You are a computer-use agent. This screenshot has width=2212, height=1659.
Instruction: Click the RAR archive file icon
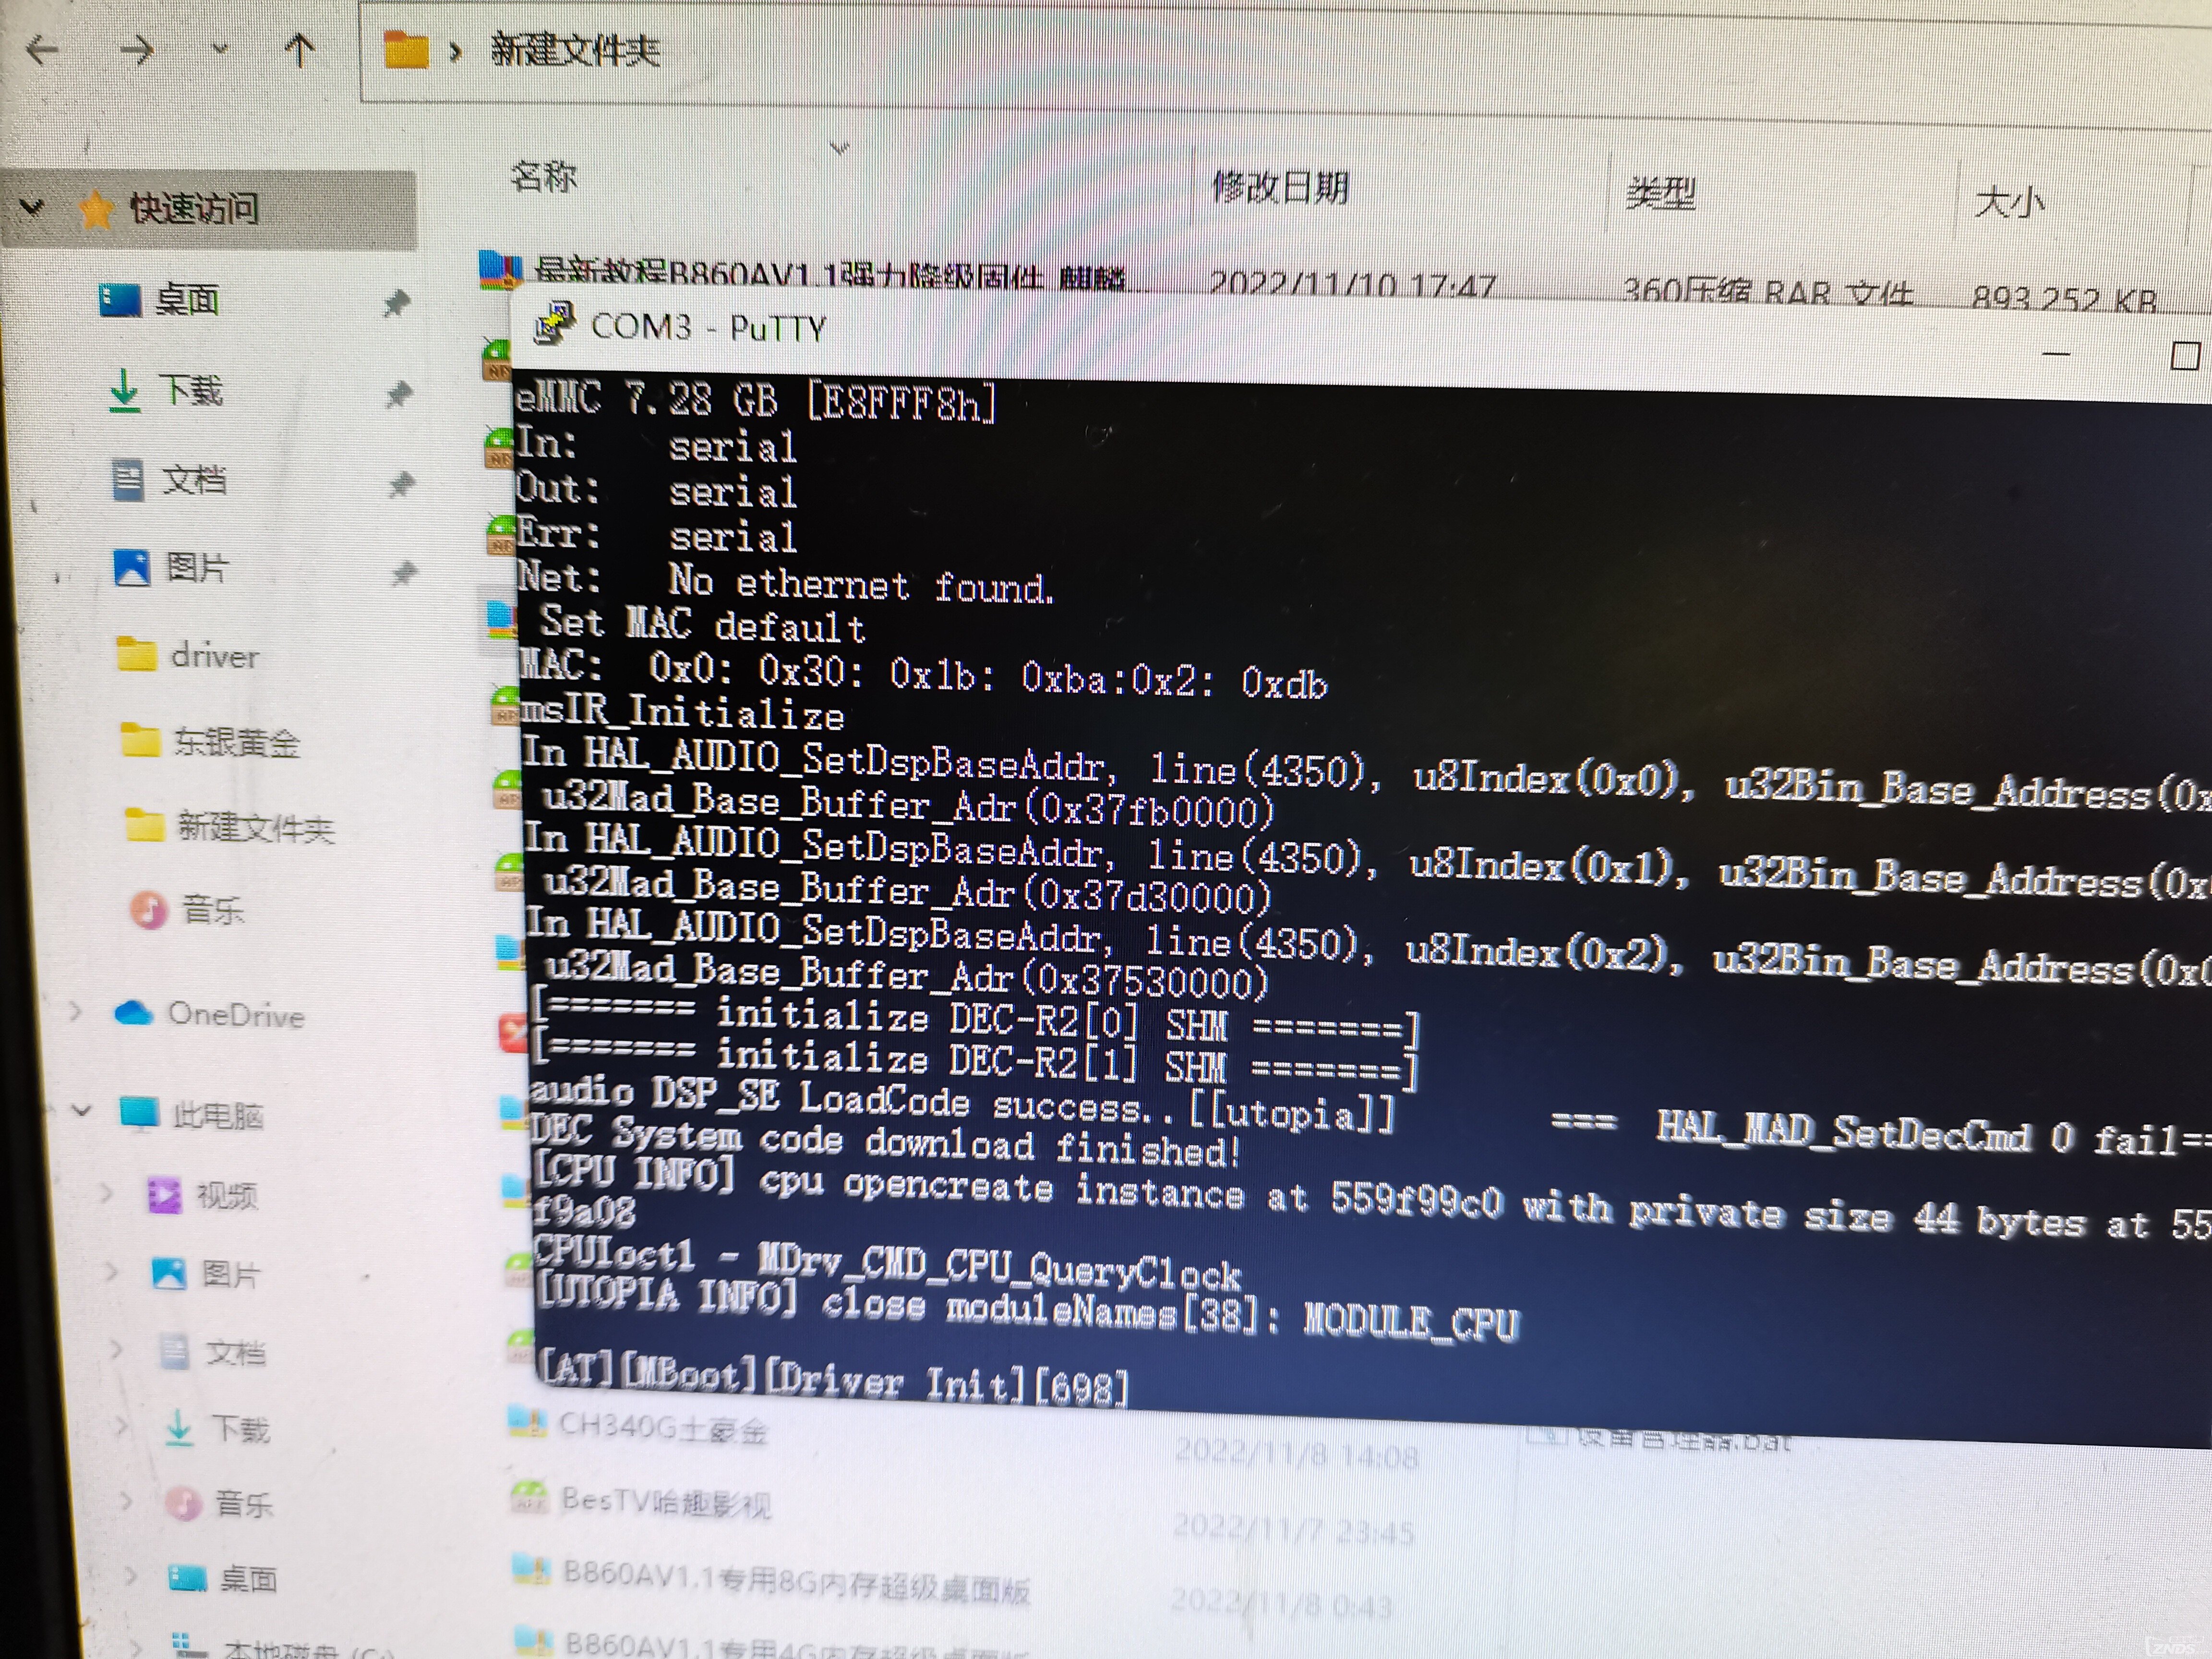(500, 269)
